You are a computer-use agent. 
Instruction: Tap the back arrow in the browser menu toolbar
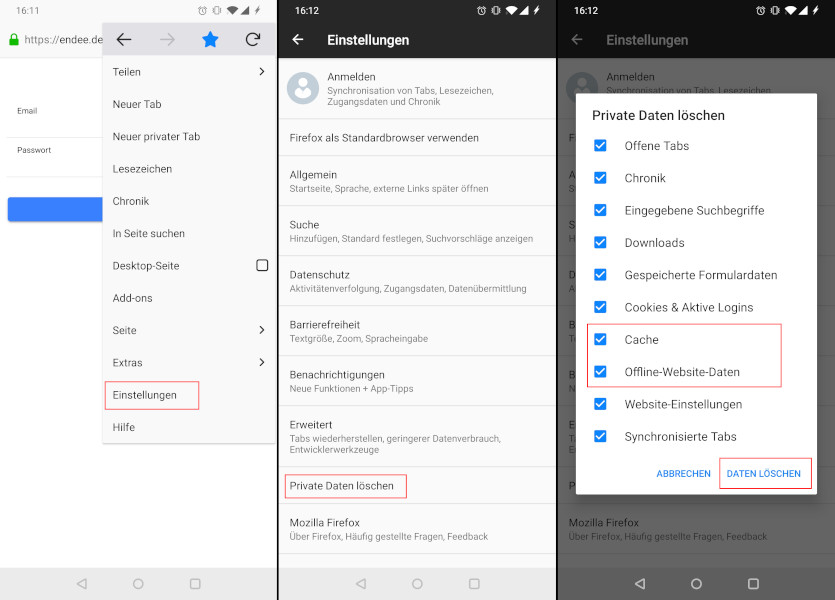(x=124, y=40)
